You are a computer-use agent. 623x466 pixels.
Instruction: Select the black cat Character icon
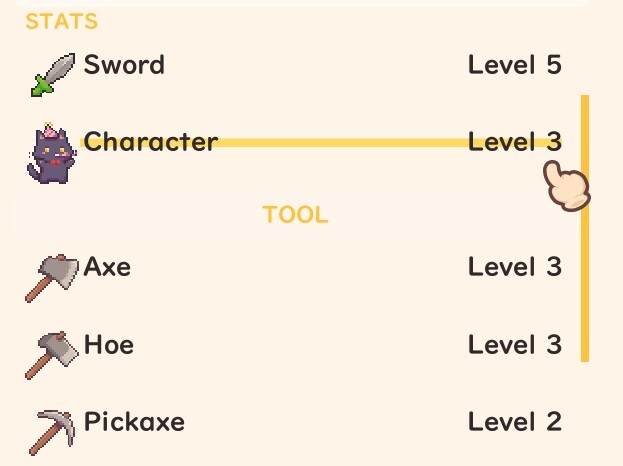click(x=50, y=155)
